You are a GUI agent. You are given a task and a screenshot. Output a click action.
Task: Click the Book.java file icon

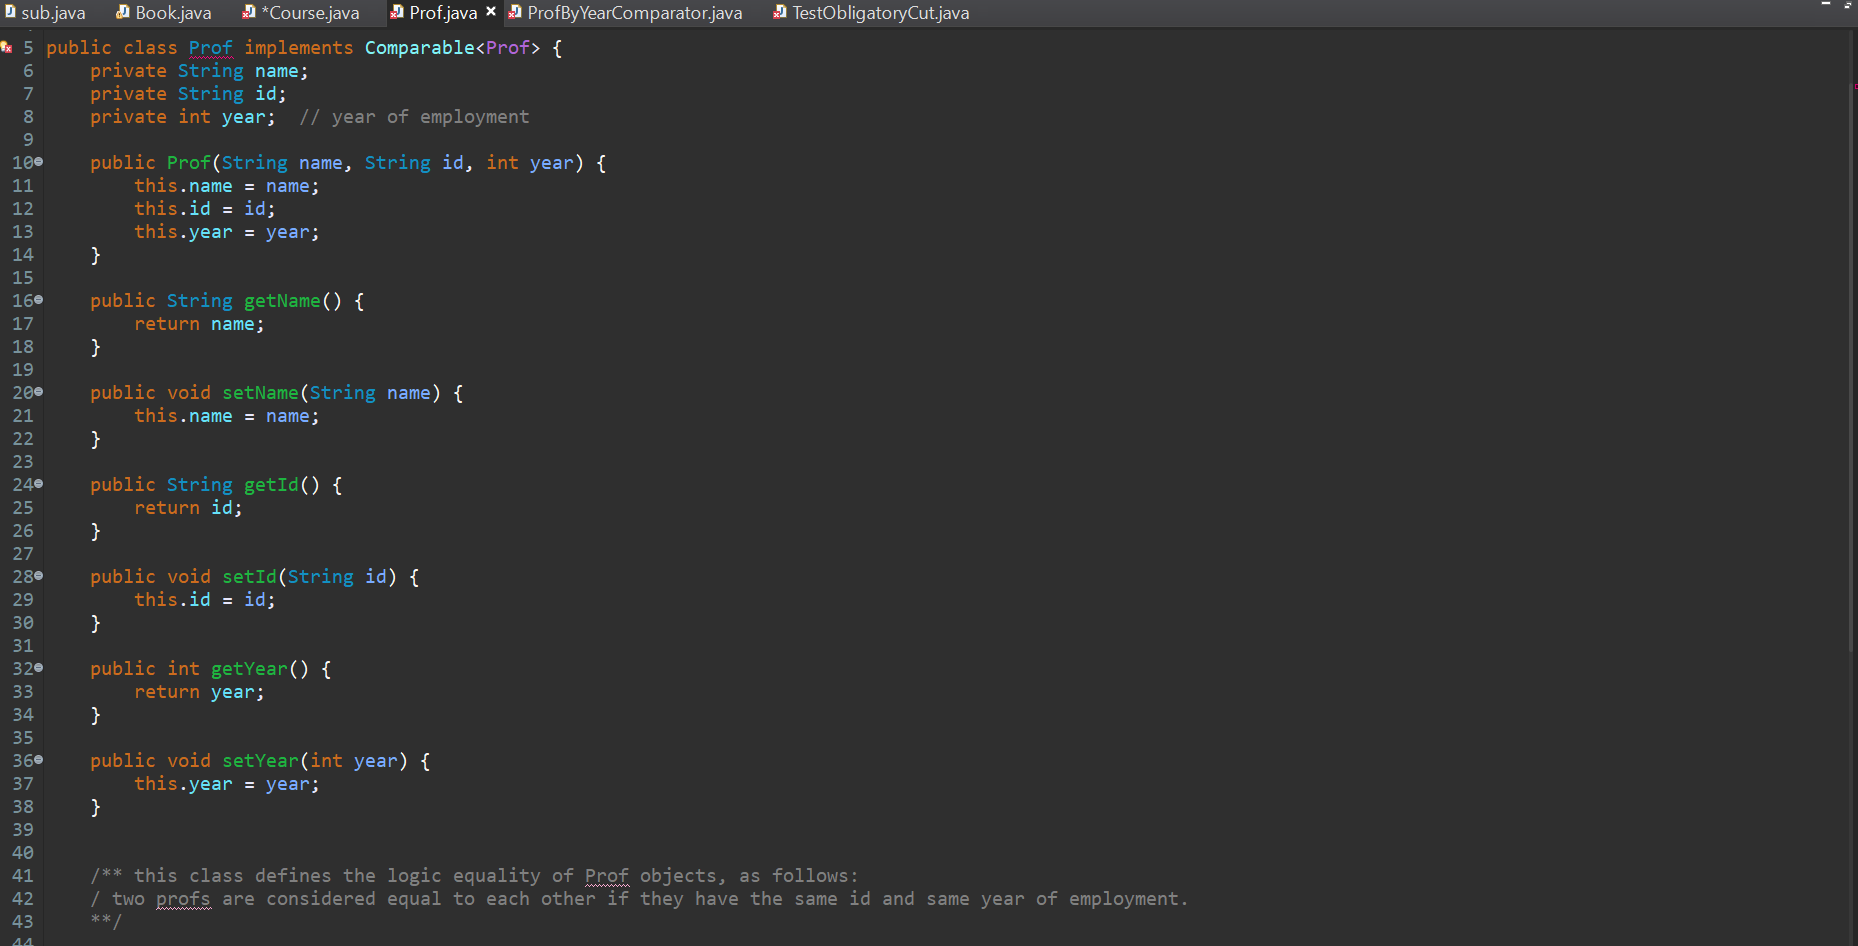coord(123,12)
